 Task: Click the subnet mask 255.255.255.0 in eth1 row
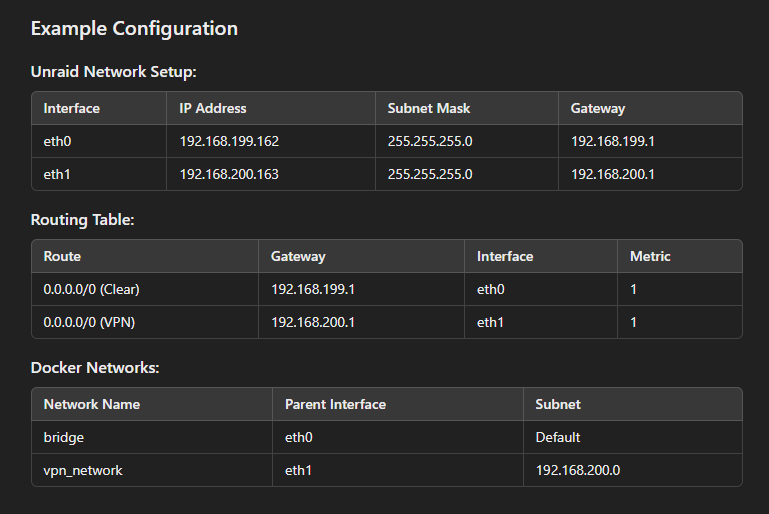430,174
